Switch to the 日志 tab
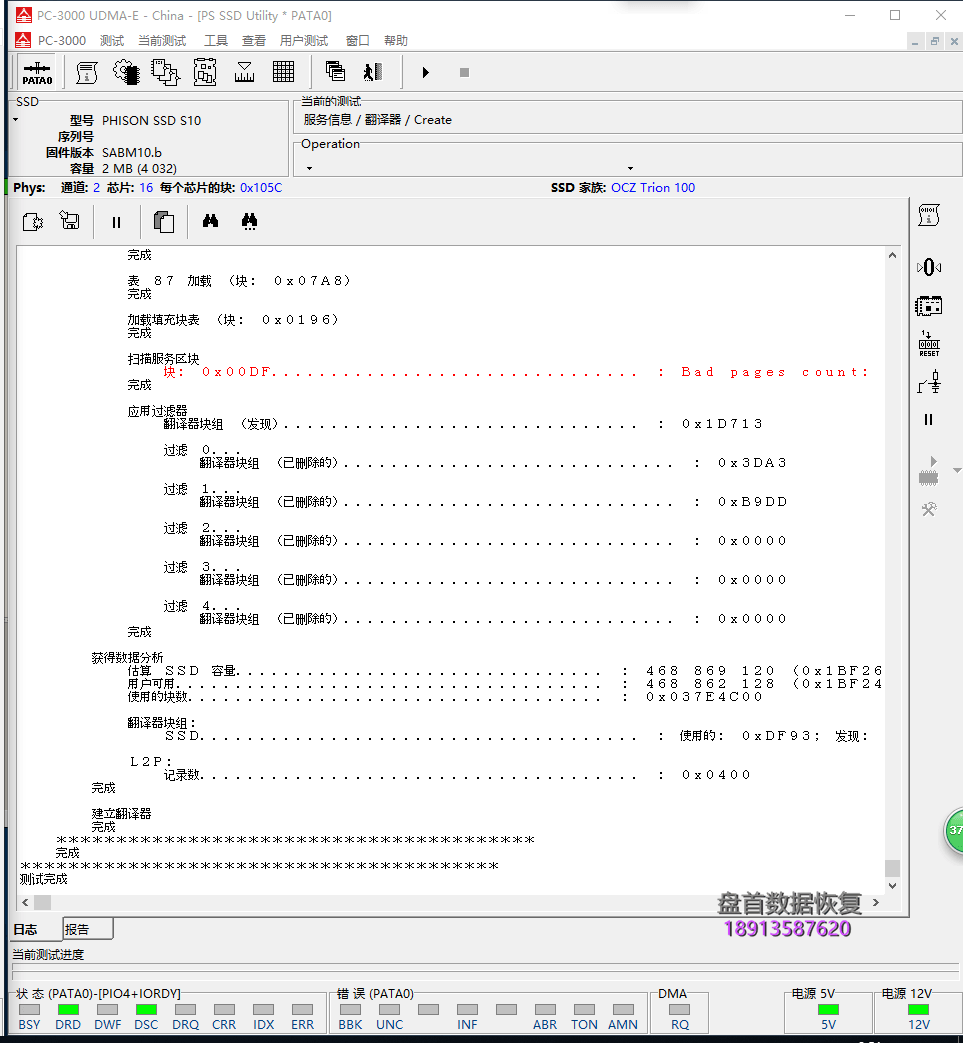963x1043 pixels. pyautogui.click(x=26, y=929)
